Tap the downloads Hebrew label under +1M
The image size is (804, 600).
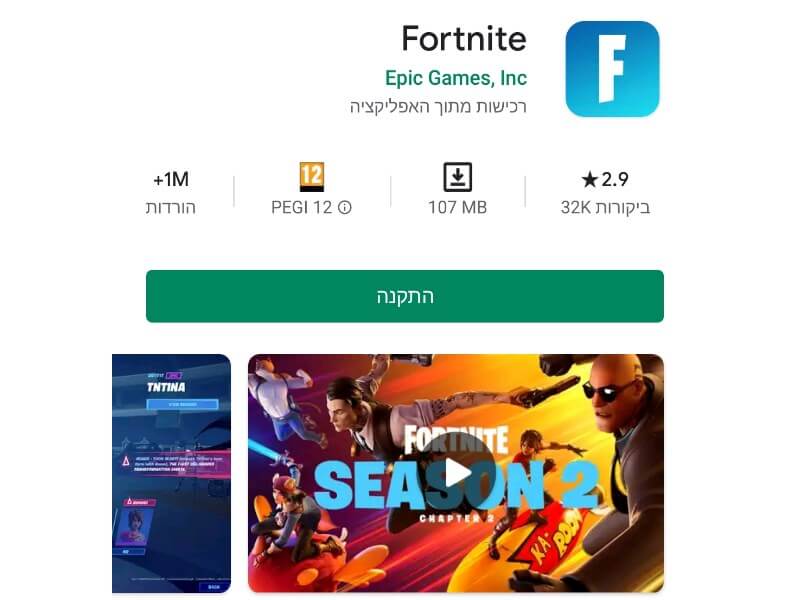tap(171, 208)
